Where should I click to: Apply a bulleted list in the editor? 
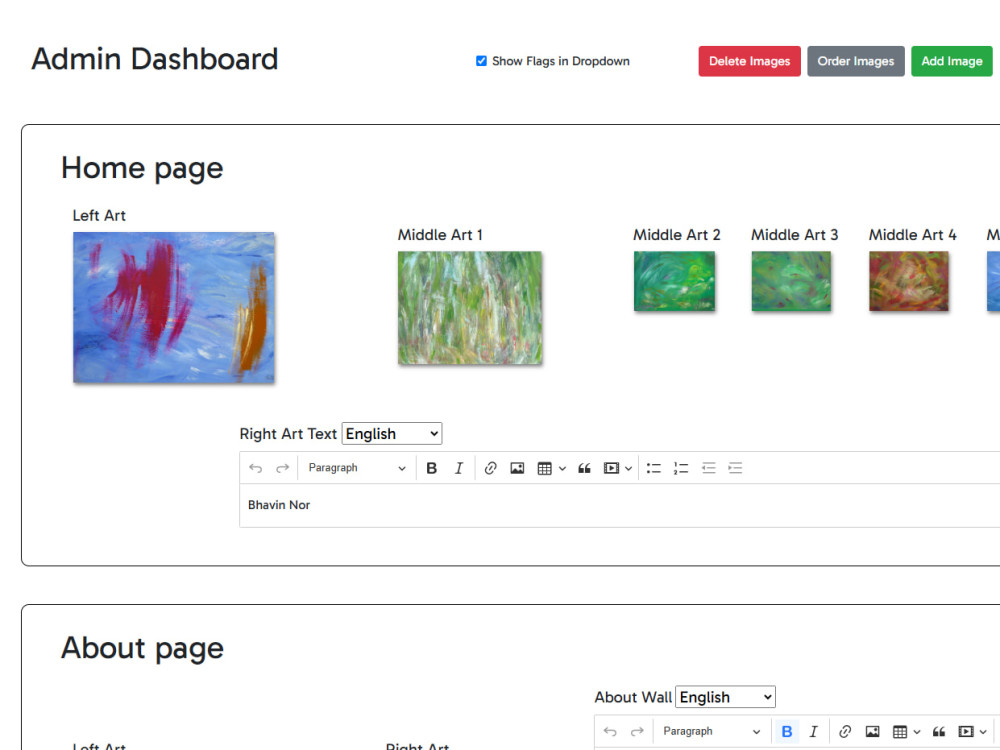[653, 467]
